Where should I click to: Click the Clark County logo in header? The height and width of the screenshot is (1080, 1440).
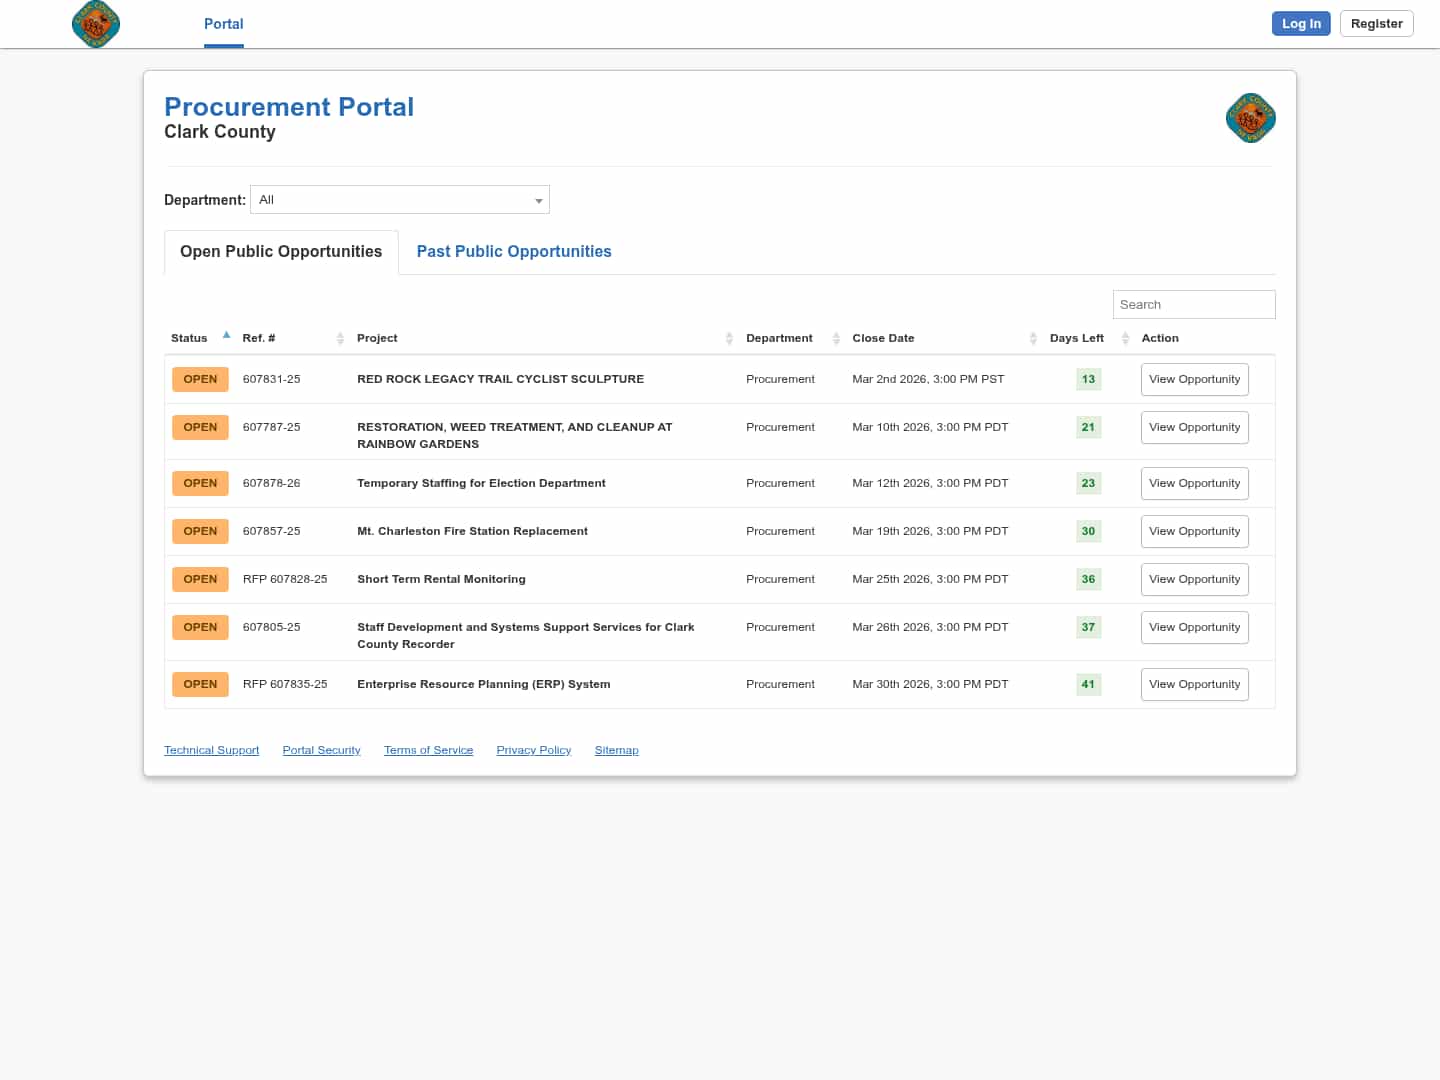pyautogui.click(x=96, y=24)
